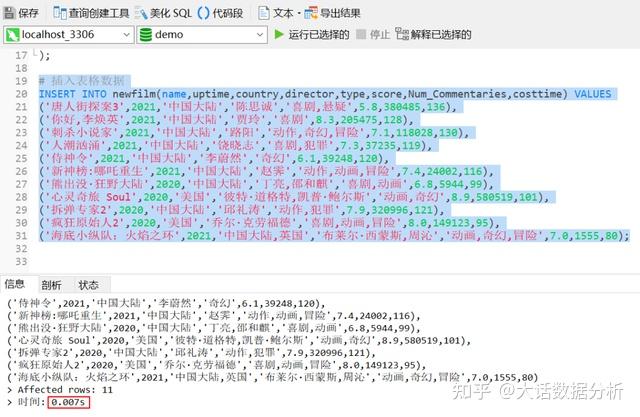The height and width of the screenshot is (417, 640).
Task: Click the '海底小纵队' row on line 31
Action: coord(334,235)
